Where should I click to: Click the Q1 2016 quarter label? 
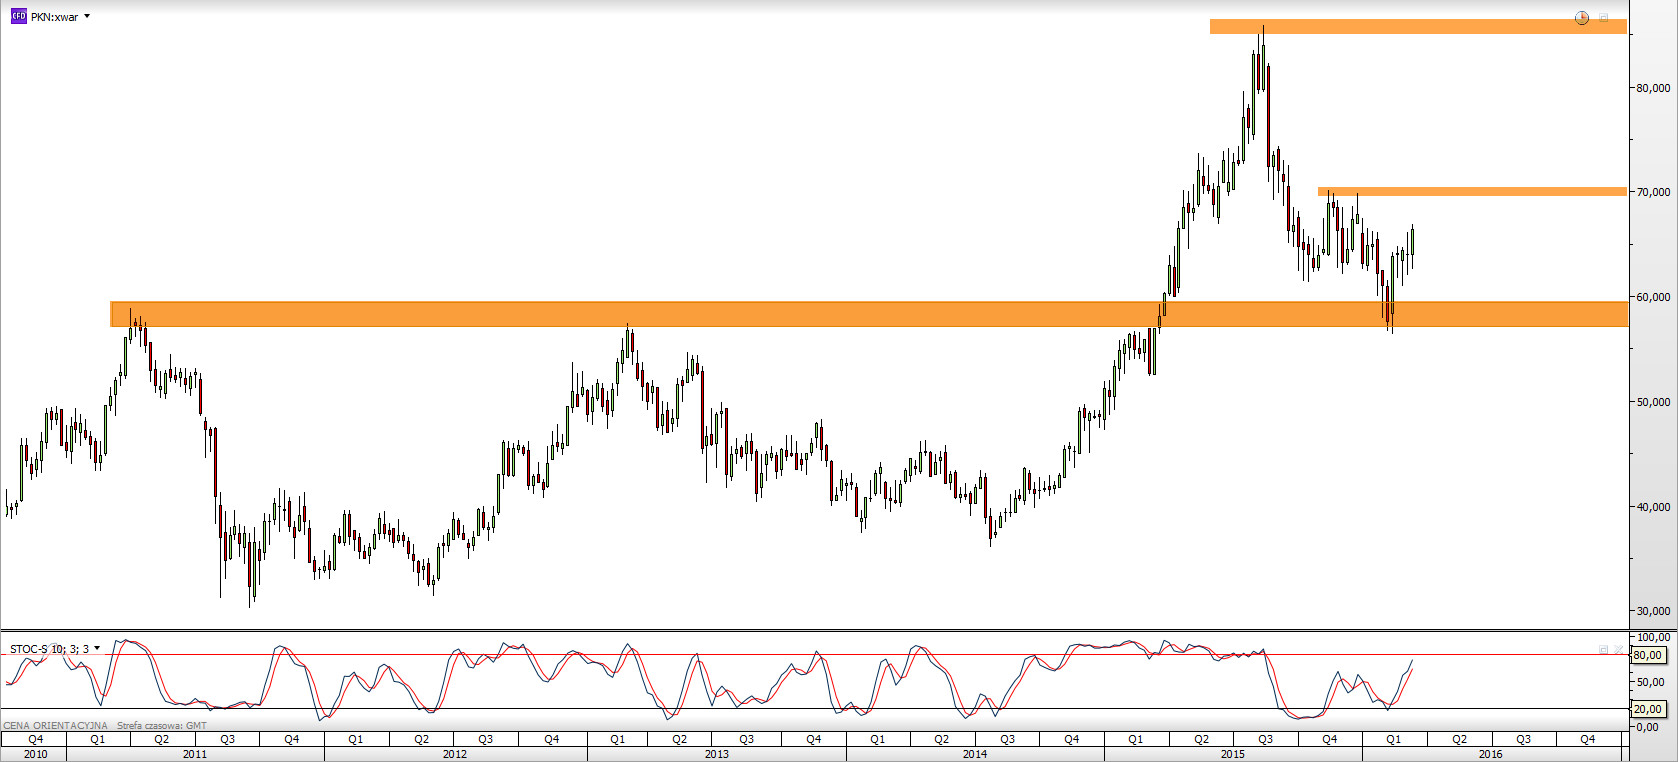click(x=1394, y=739)
